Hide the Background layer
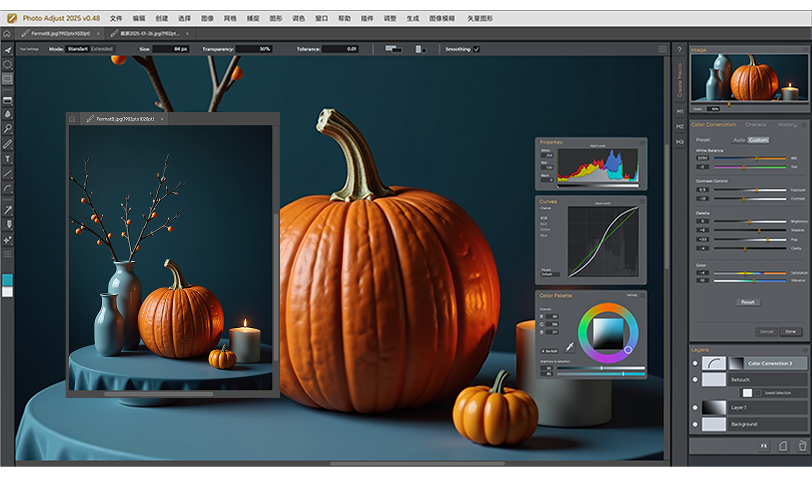Screen dimensions: 812x477 696,424
